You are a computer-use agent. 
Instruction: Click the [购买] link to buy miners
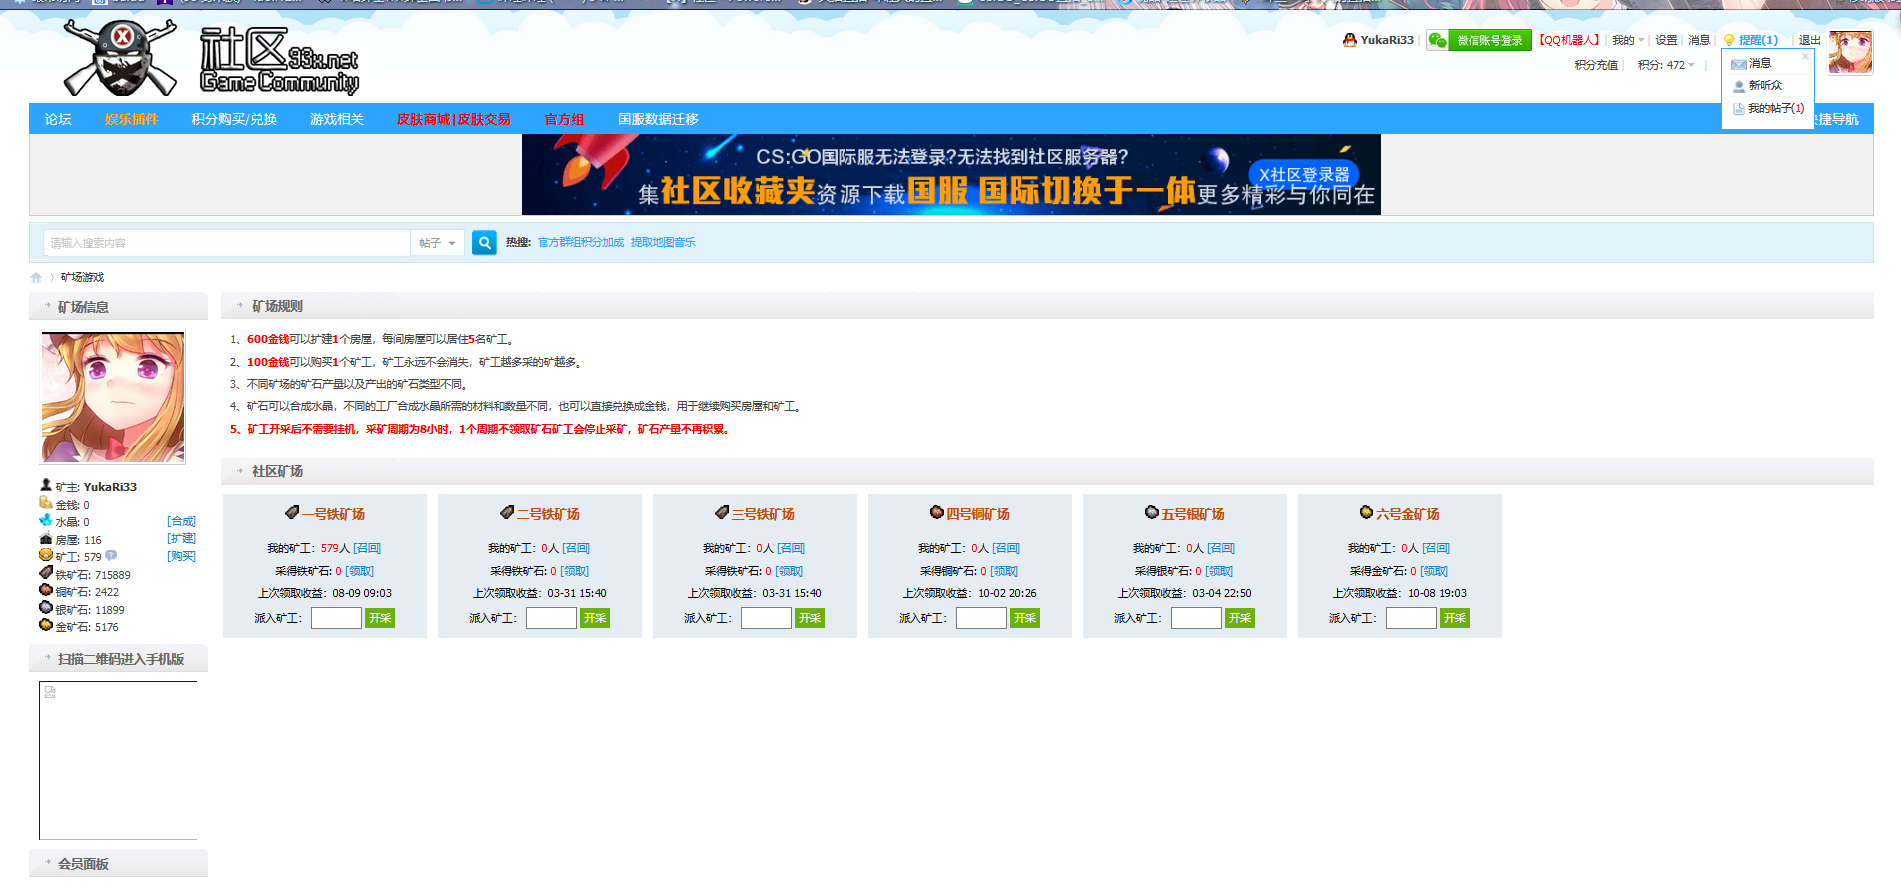(x=181, y=557)
